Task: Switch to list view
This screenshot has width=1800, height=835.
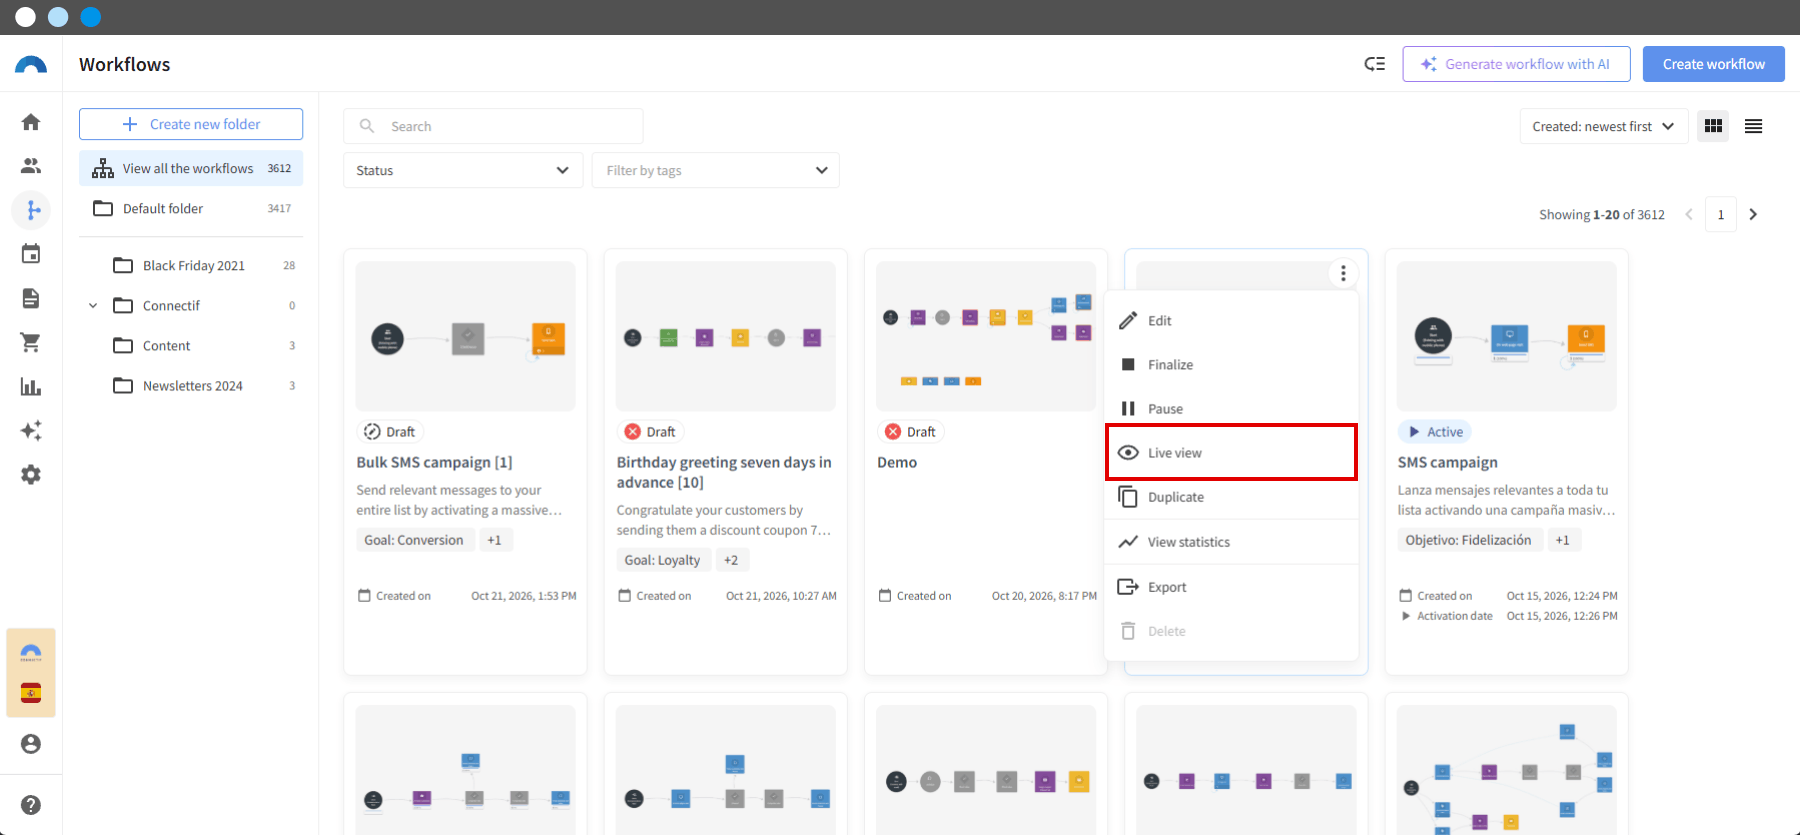Action: 1753,126
